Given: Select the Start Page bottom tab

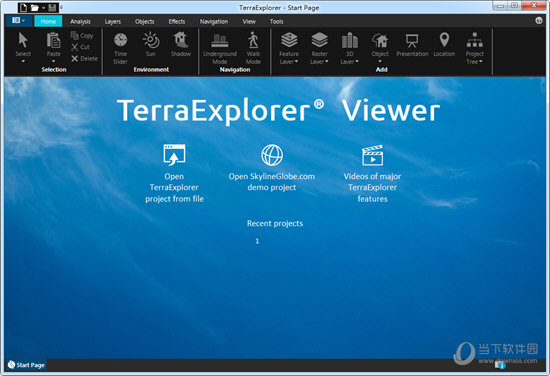Looking at the screenshot, I should click(x=26, y=365).
